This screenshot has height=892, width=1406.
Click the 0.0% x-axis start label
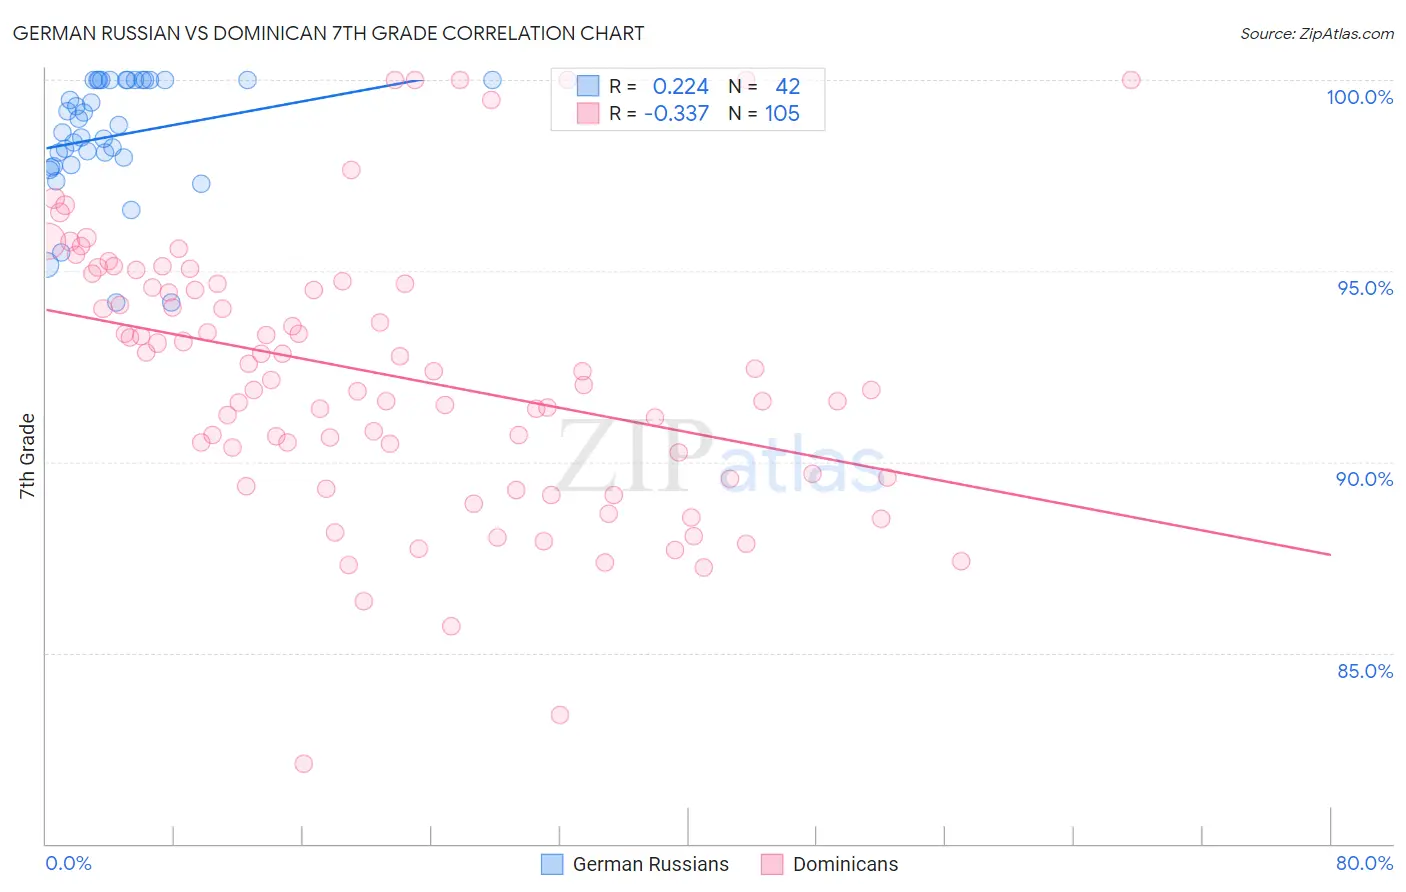68,863
